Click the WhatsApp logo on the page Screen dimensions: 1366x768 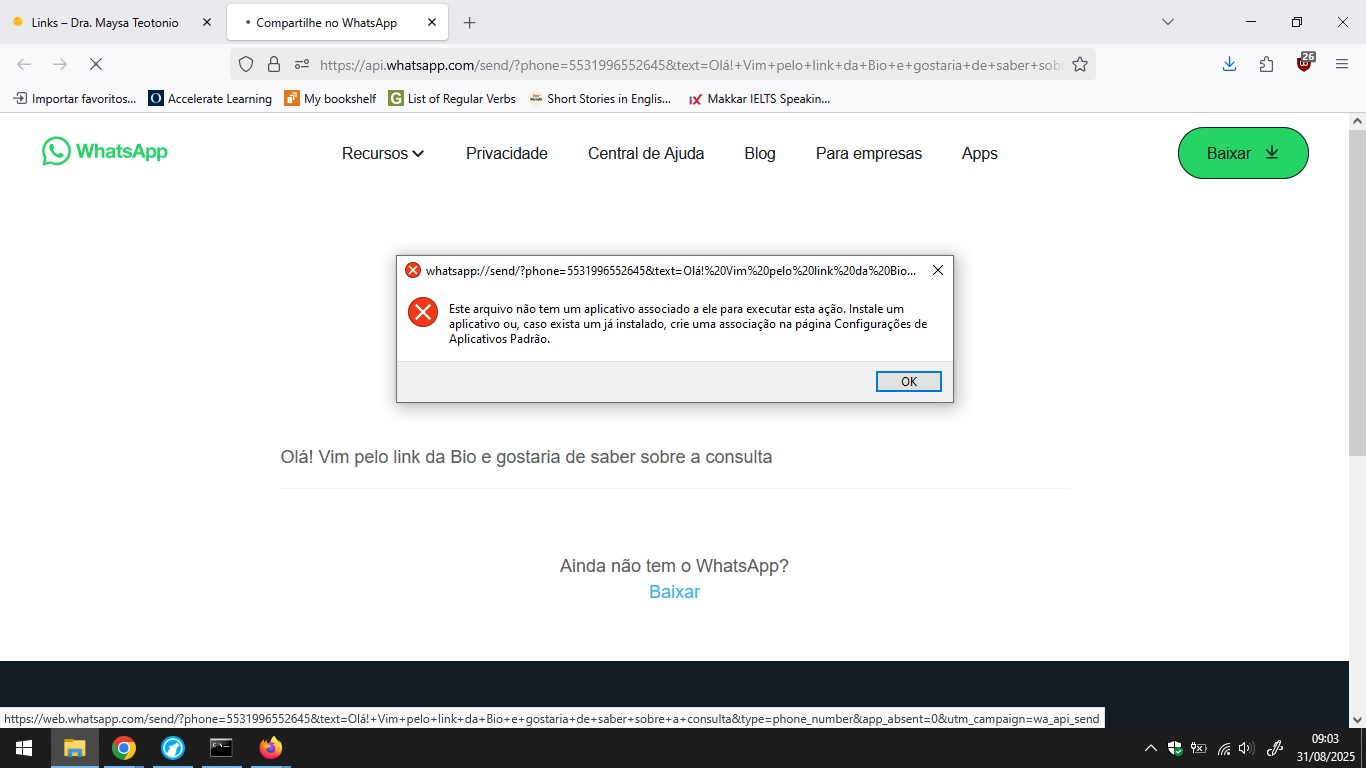point(105,152)
